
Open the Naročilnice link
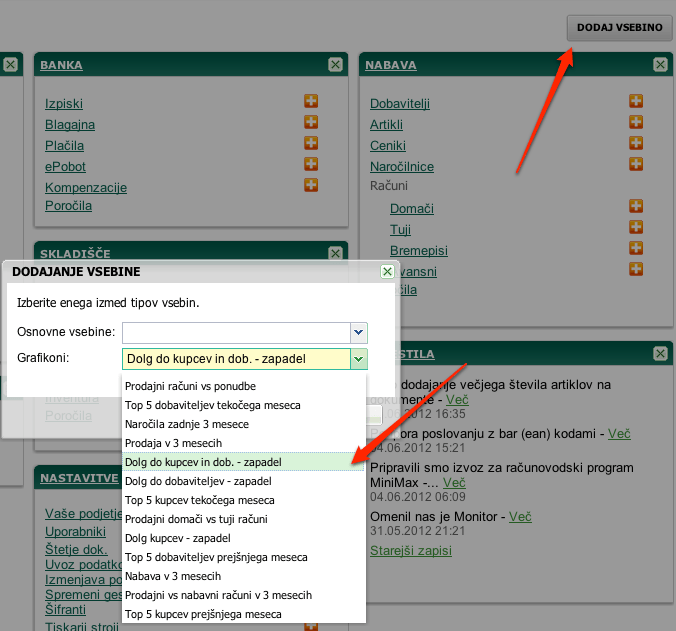click(402, 167)
